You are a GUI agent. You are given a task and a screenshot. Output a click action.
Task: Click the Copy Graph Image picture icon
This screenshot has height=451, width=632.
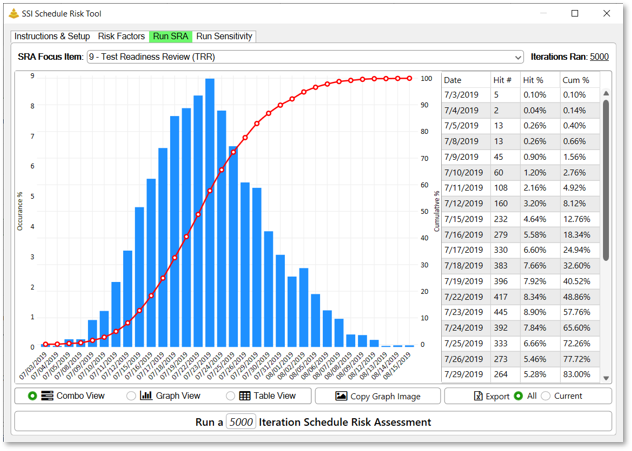pyautogui.click(x=341, y=396)
